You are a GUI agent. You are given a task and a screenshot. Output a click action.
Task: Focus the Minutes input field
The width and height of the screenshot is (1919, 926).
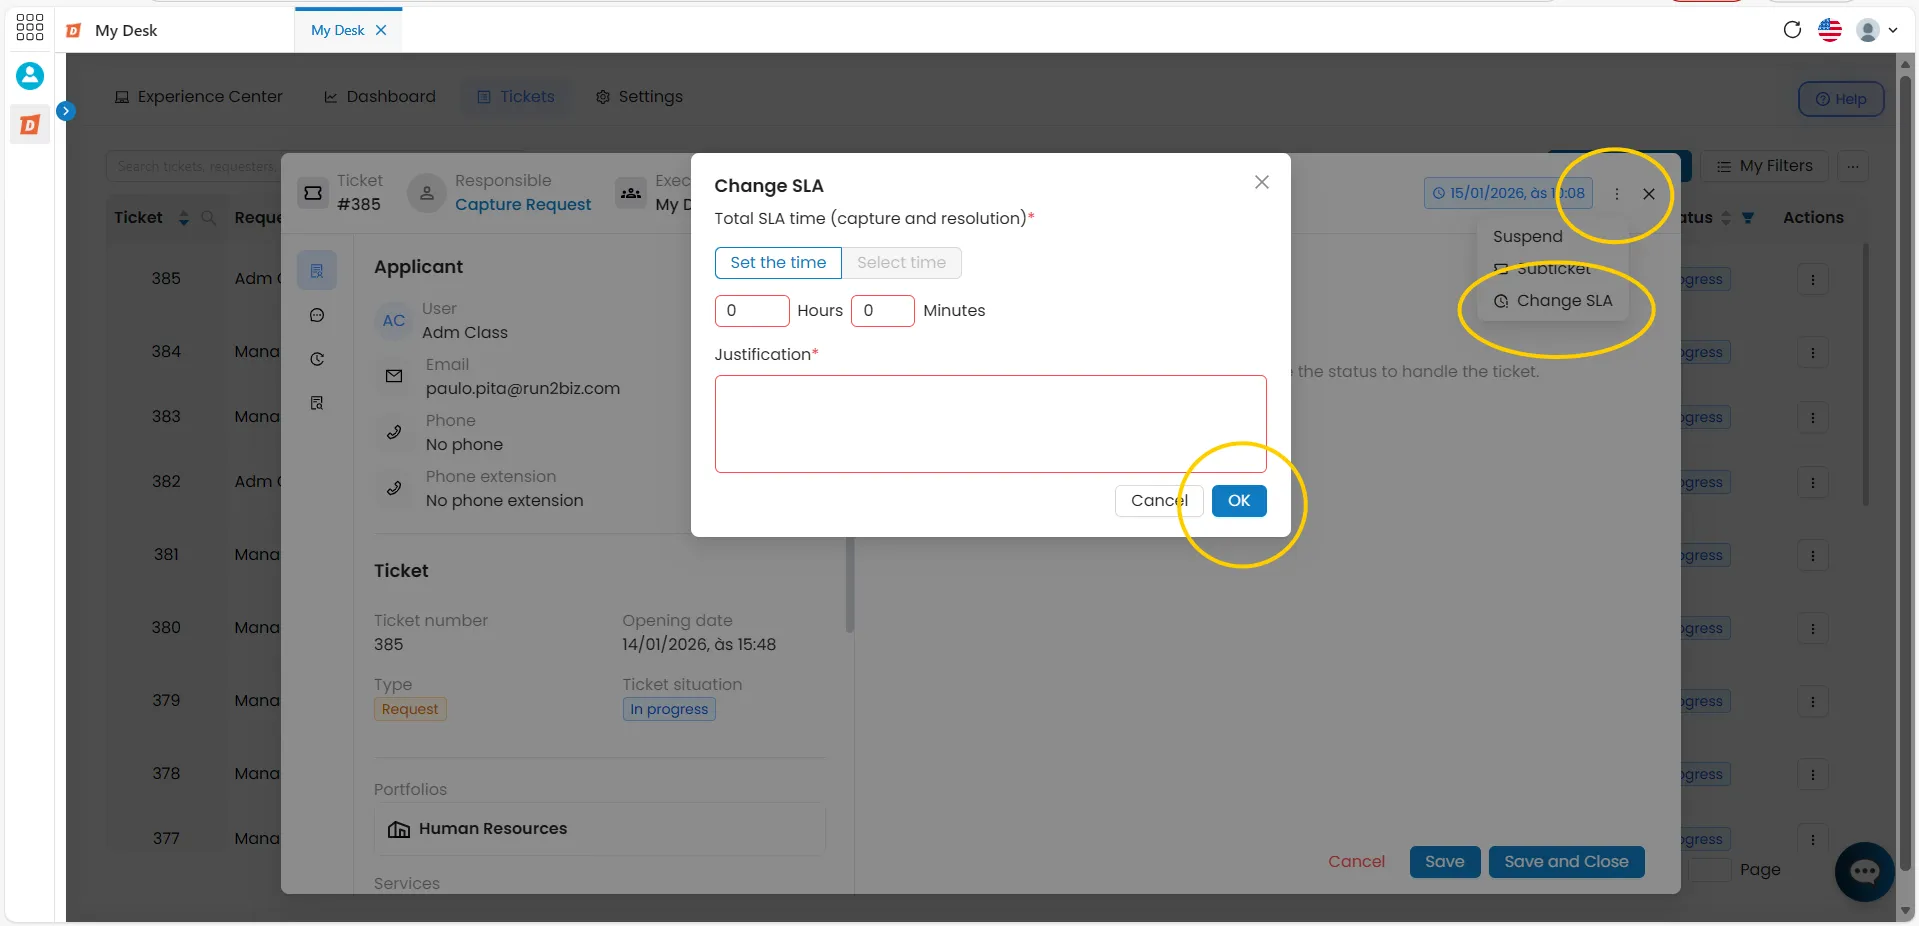coord(882,311)
